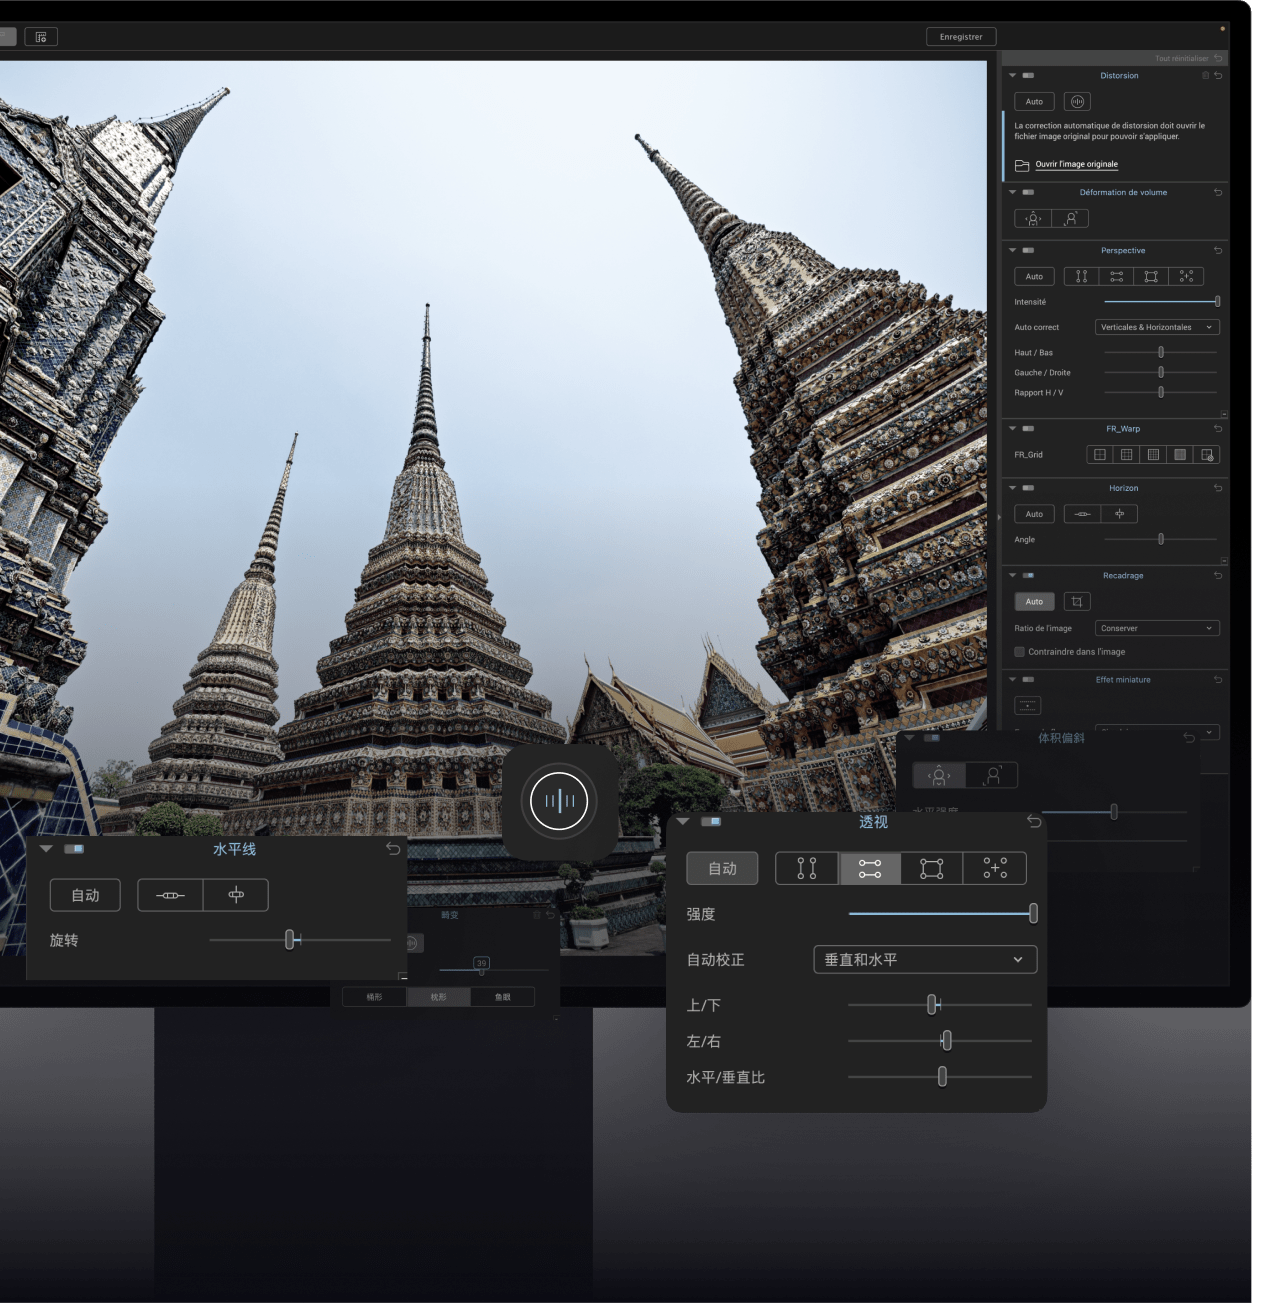Select vertical line tool in 水平线 panel

tap(236, 895)
